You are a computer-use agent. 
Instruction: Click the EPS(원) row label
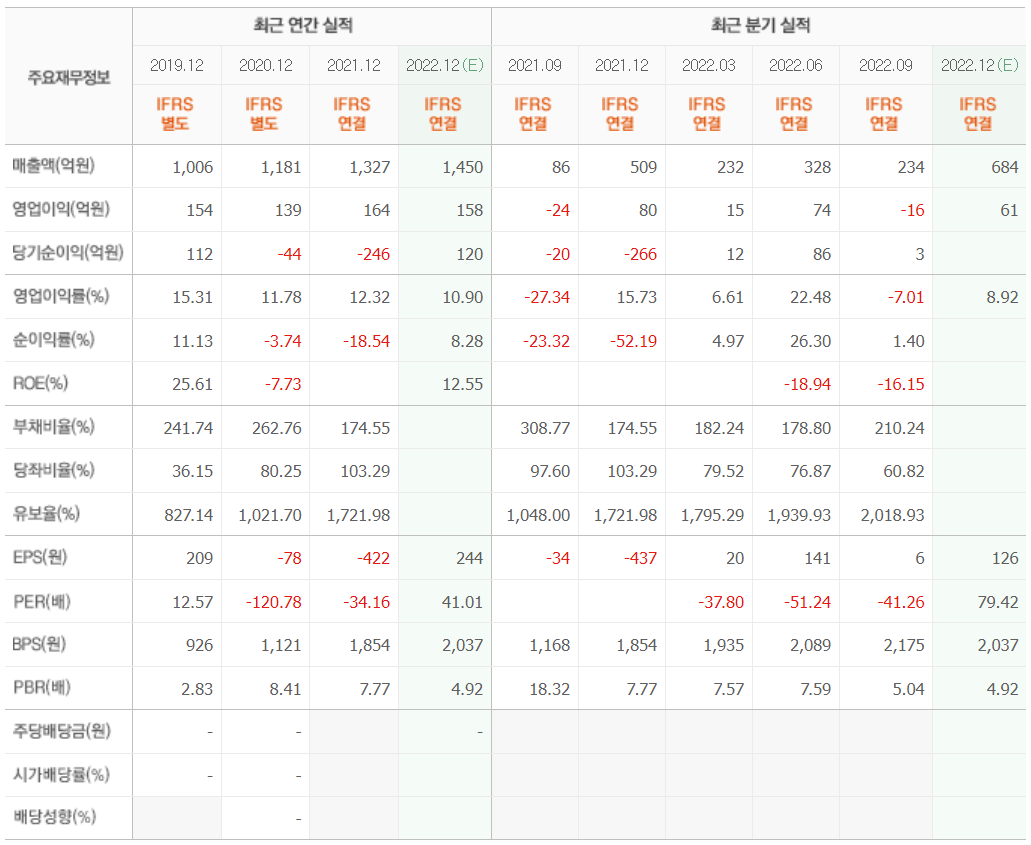coord(39,557)
